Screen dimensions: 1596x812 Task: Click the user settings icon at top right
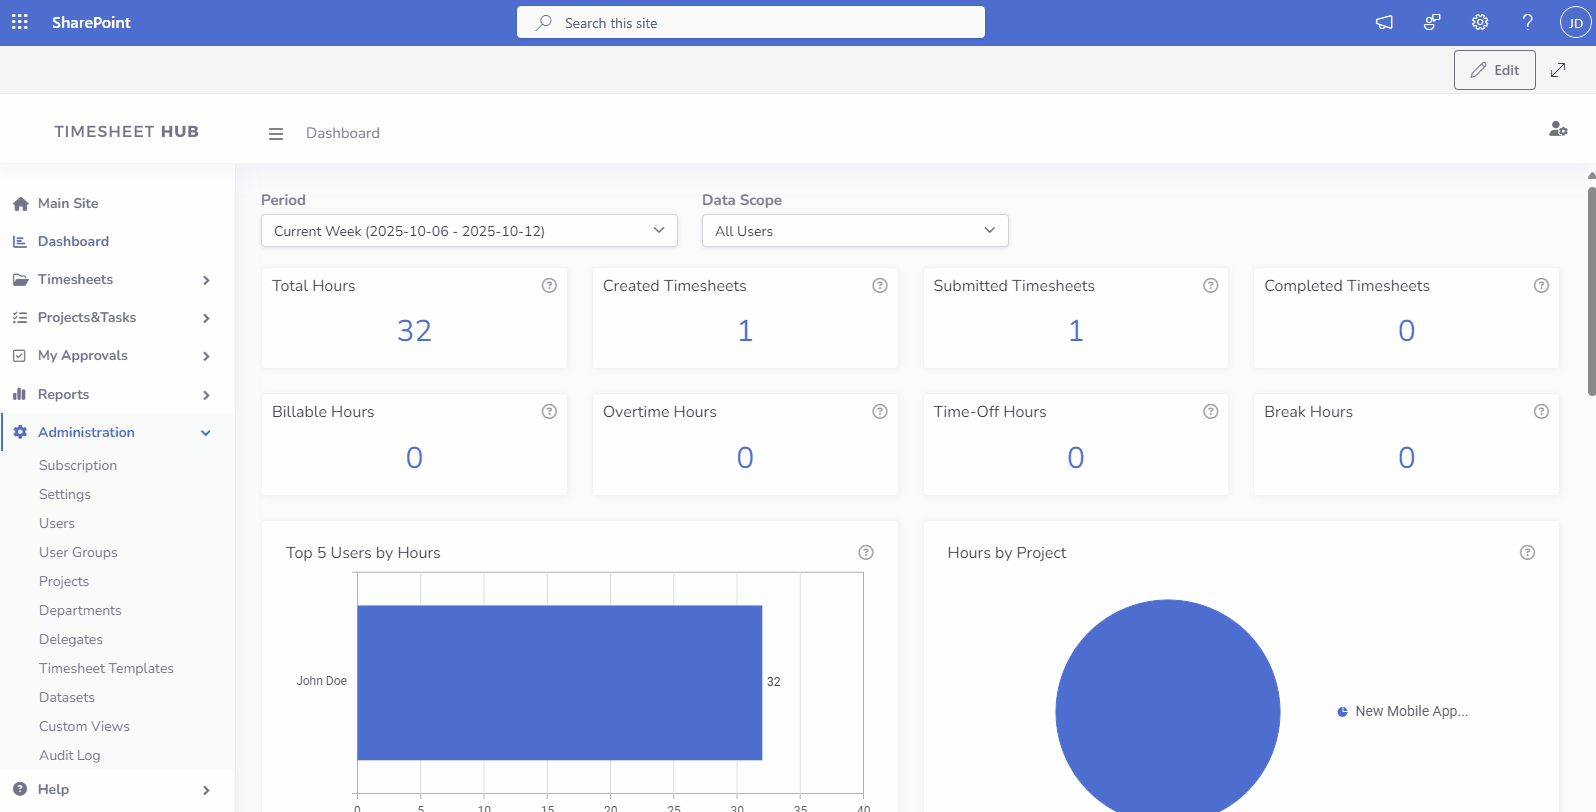pyautogui.click(x=1557, y=129)
